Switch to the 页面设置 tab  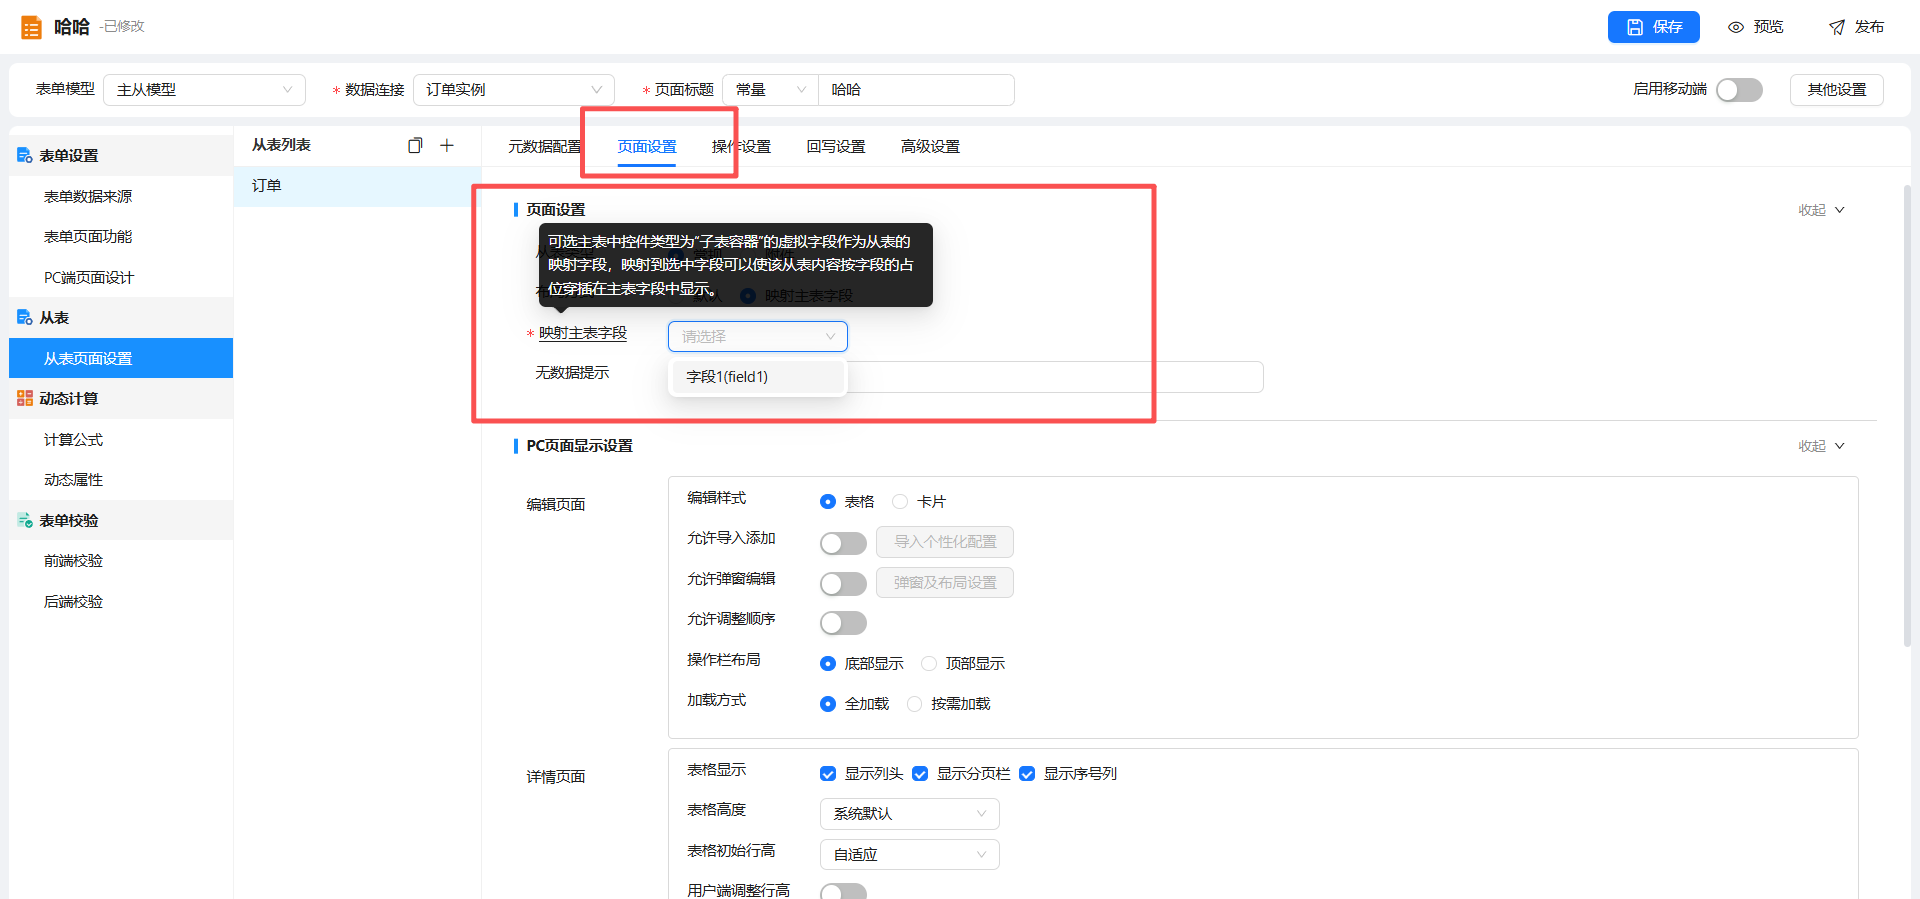click(647, 147)
